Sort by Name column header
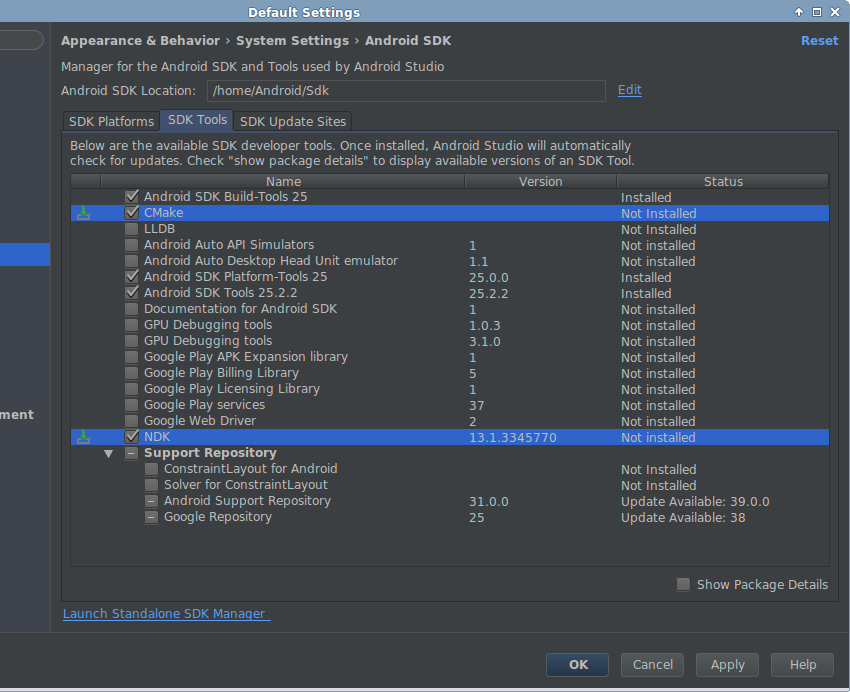The image size is (850, 692). pyautogui.click(x=283, y=181)
